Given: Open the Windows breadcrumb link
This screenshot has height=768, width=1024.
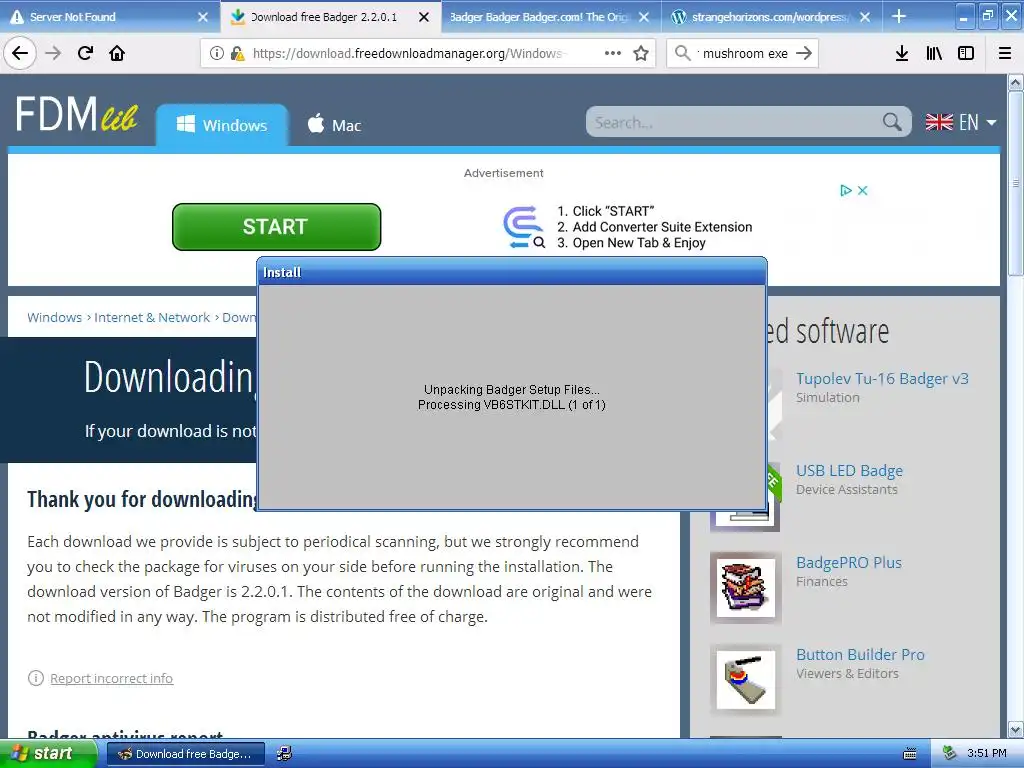Looking at the screenshot, I should click(54, 317).
